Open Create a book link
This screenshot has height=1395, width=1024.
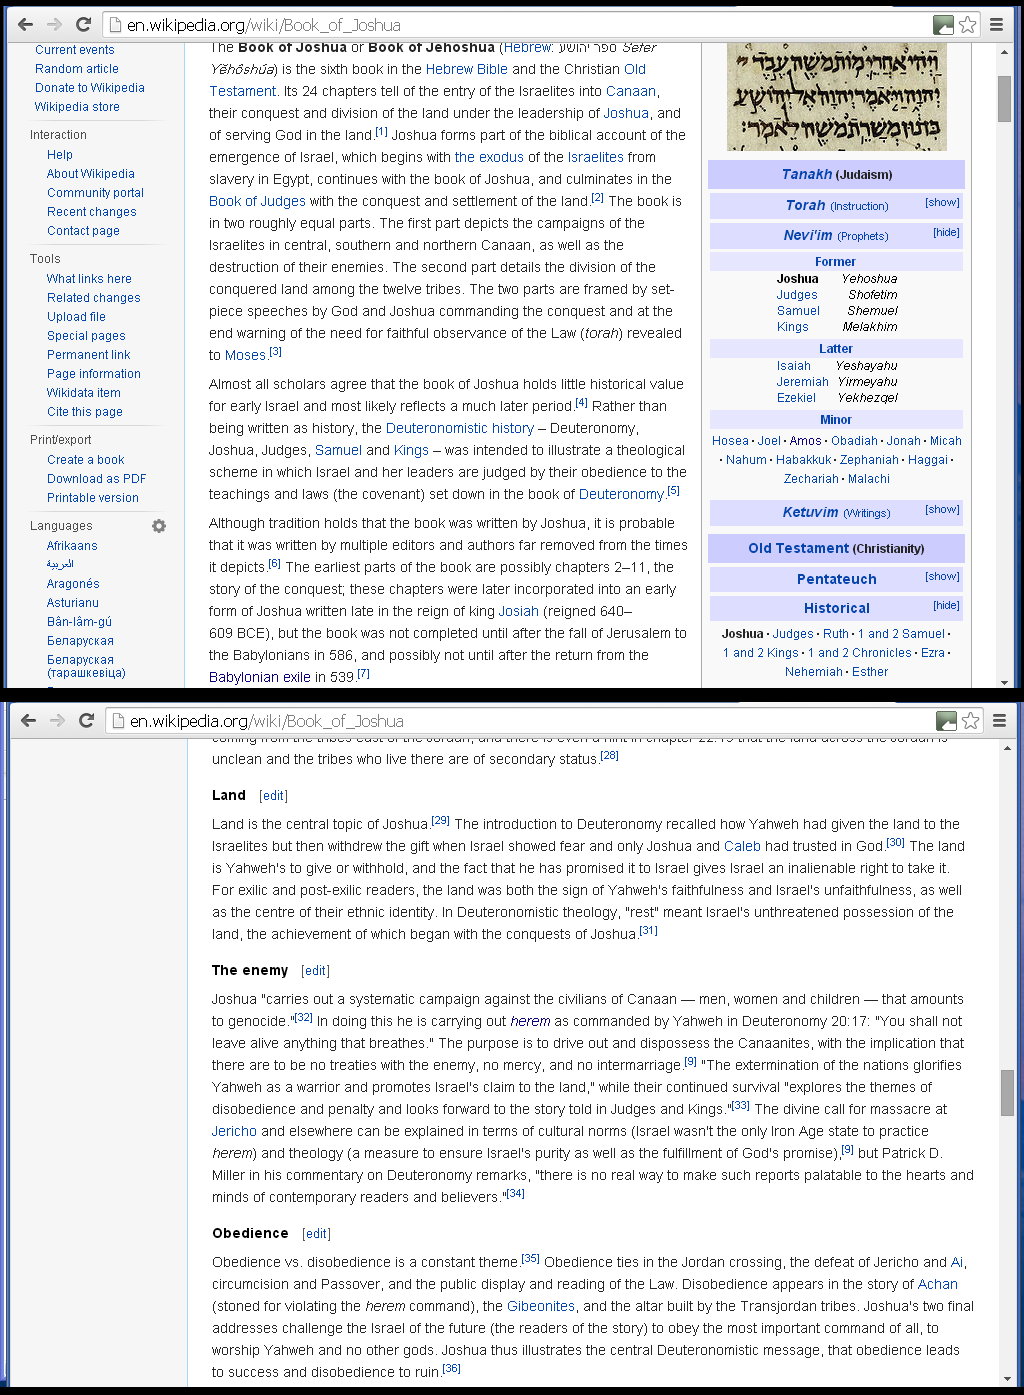[86, 460]
